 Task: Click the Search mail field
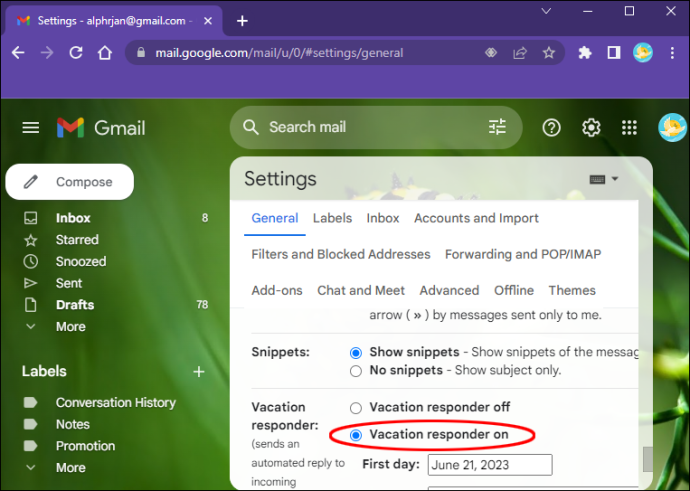pos(374,127)
